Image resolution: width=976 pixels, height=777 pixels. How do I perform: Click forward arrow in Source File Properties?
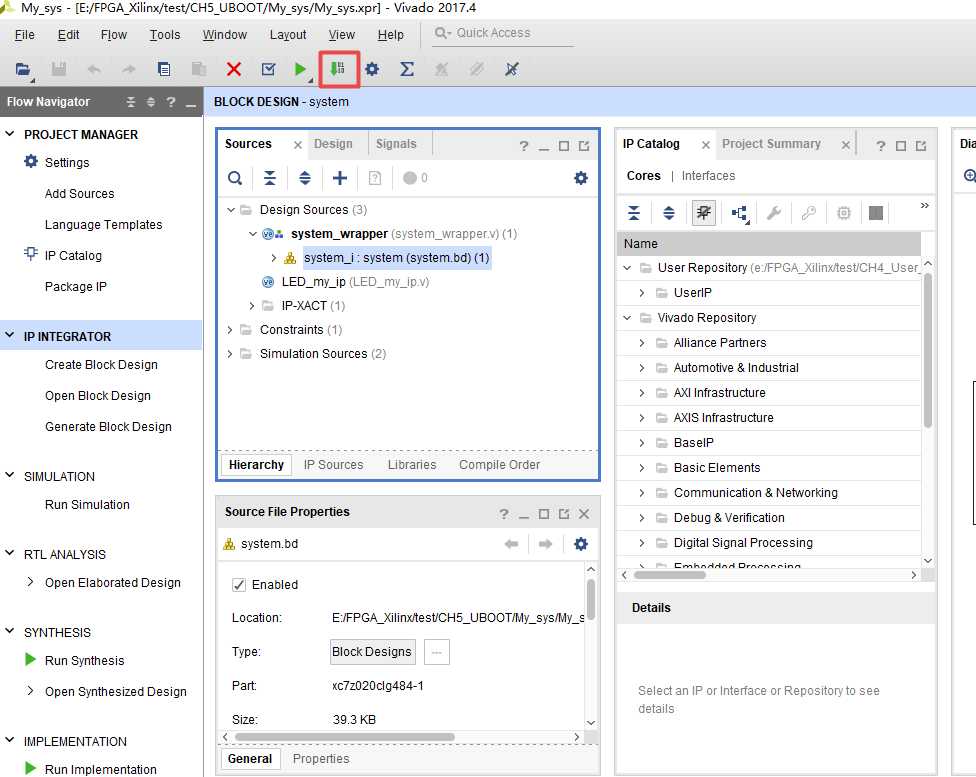(545, 544)
